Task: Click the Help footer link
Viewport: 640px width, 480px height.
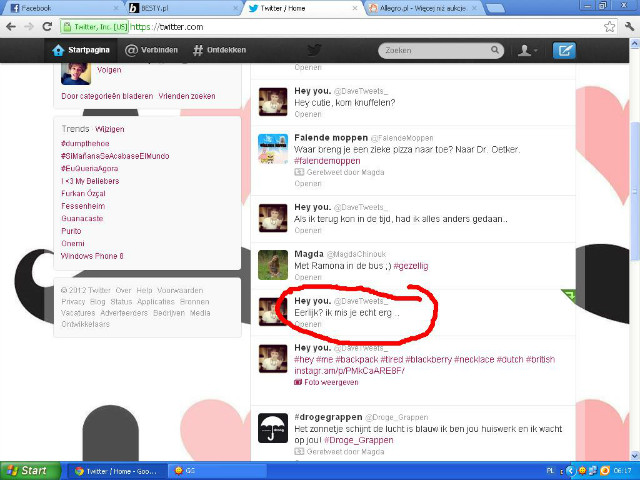Action: (144, 291)
